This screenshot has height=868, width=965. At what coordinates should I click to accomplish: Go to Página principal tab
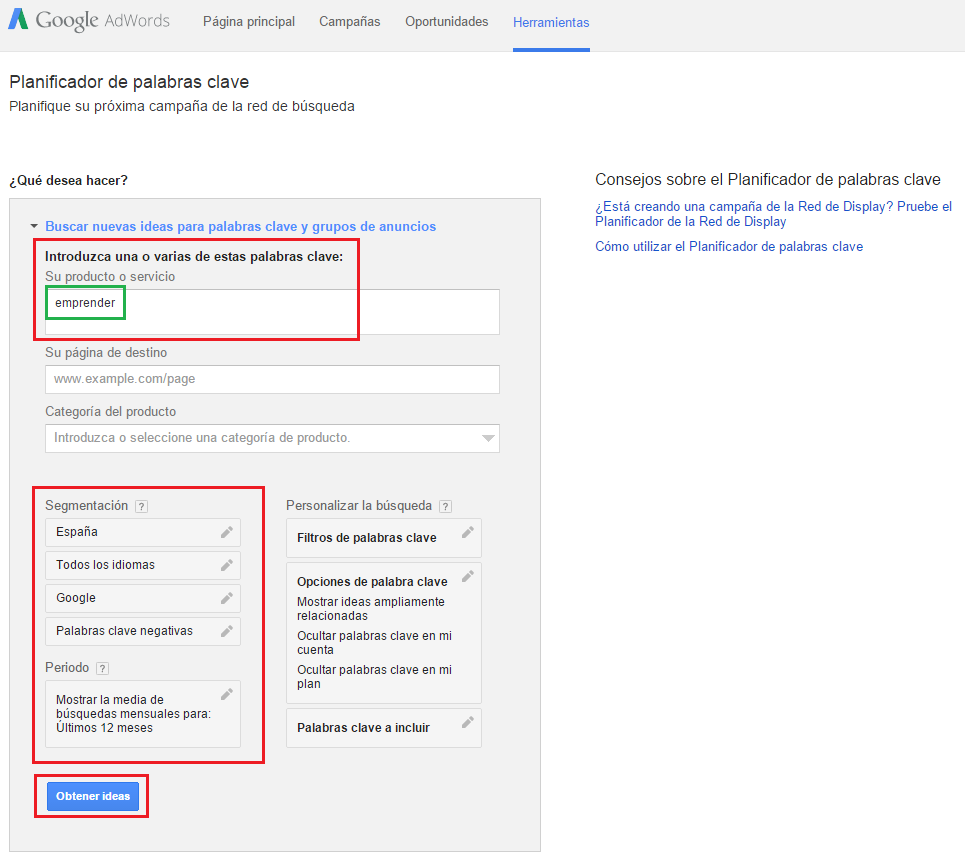(249, 22)
